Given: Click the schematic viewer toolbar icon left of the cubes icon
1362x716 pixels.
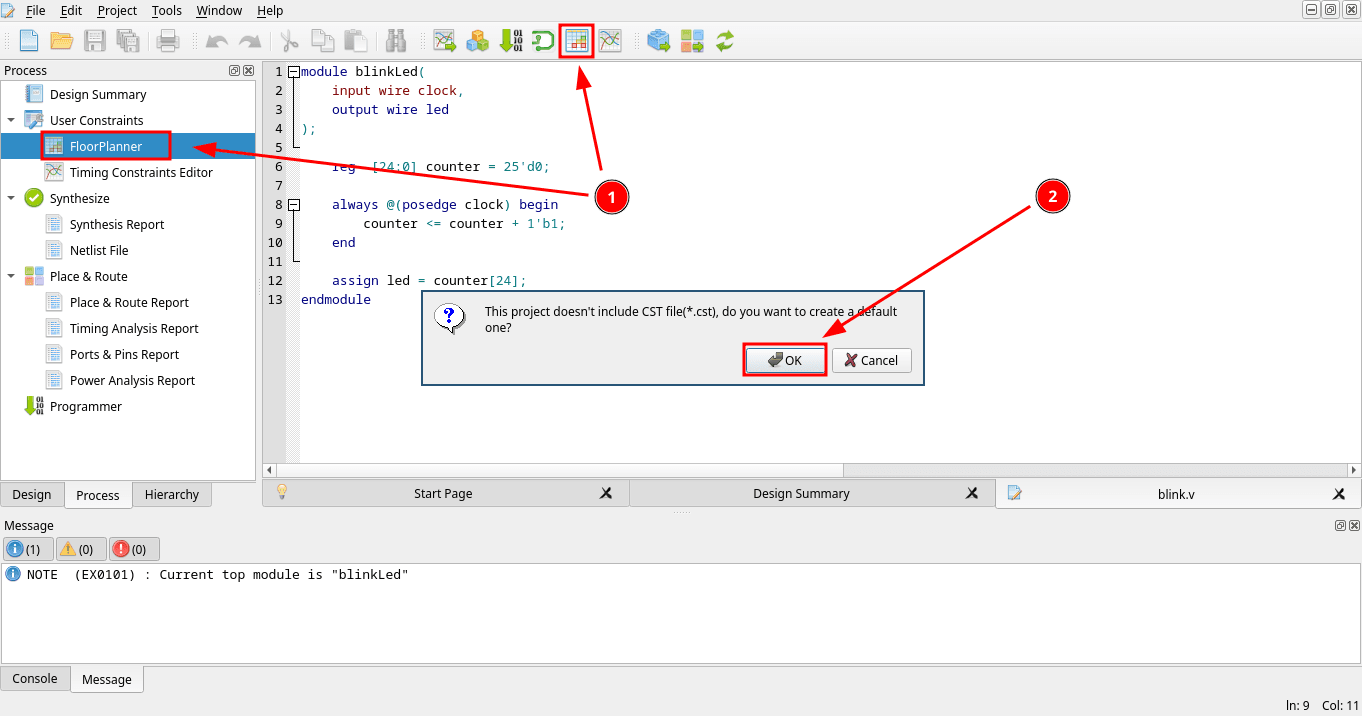Looking at the screenshot, I should [445, 41].
